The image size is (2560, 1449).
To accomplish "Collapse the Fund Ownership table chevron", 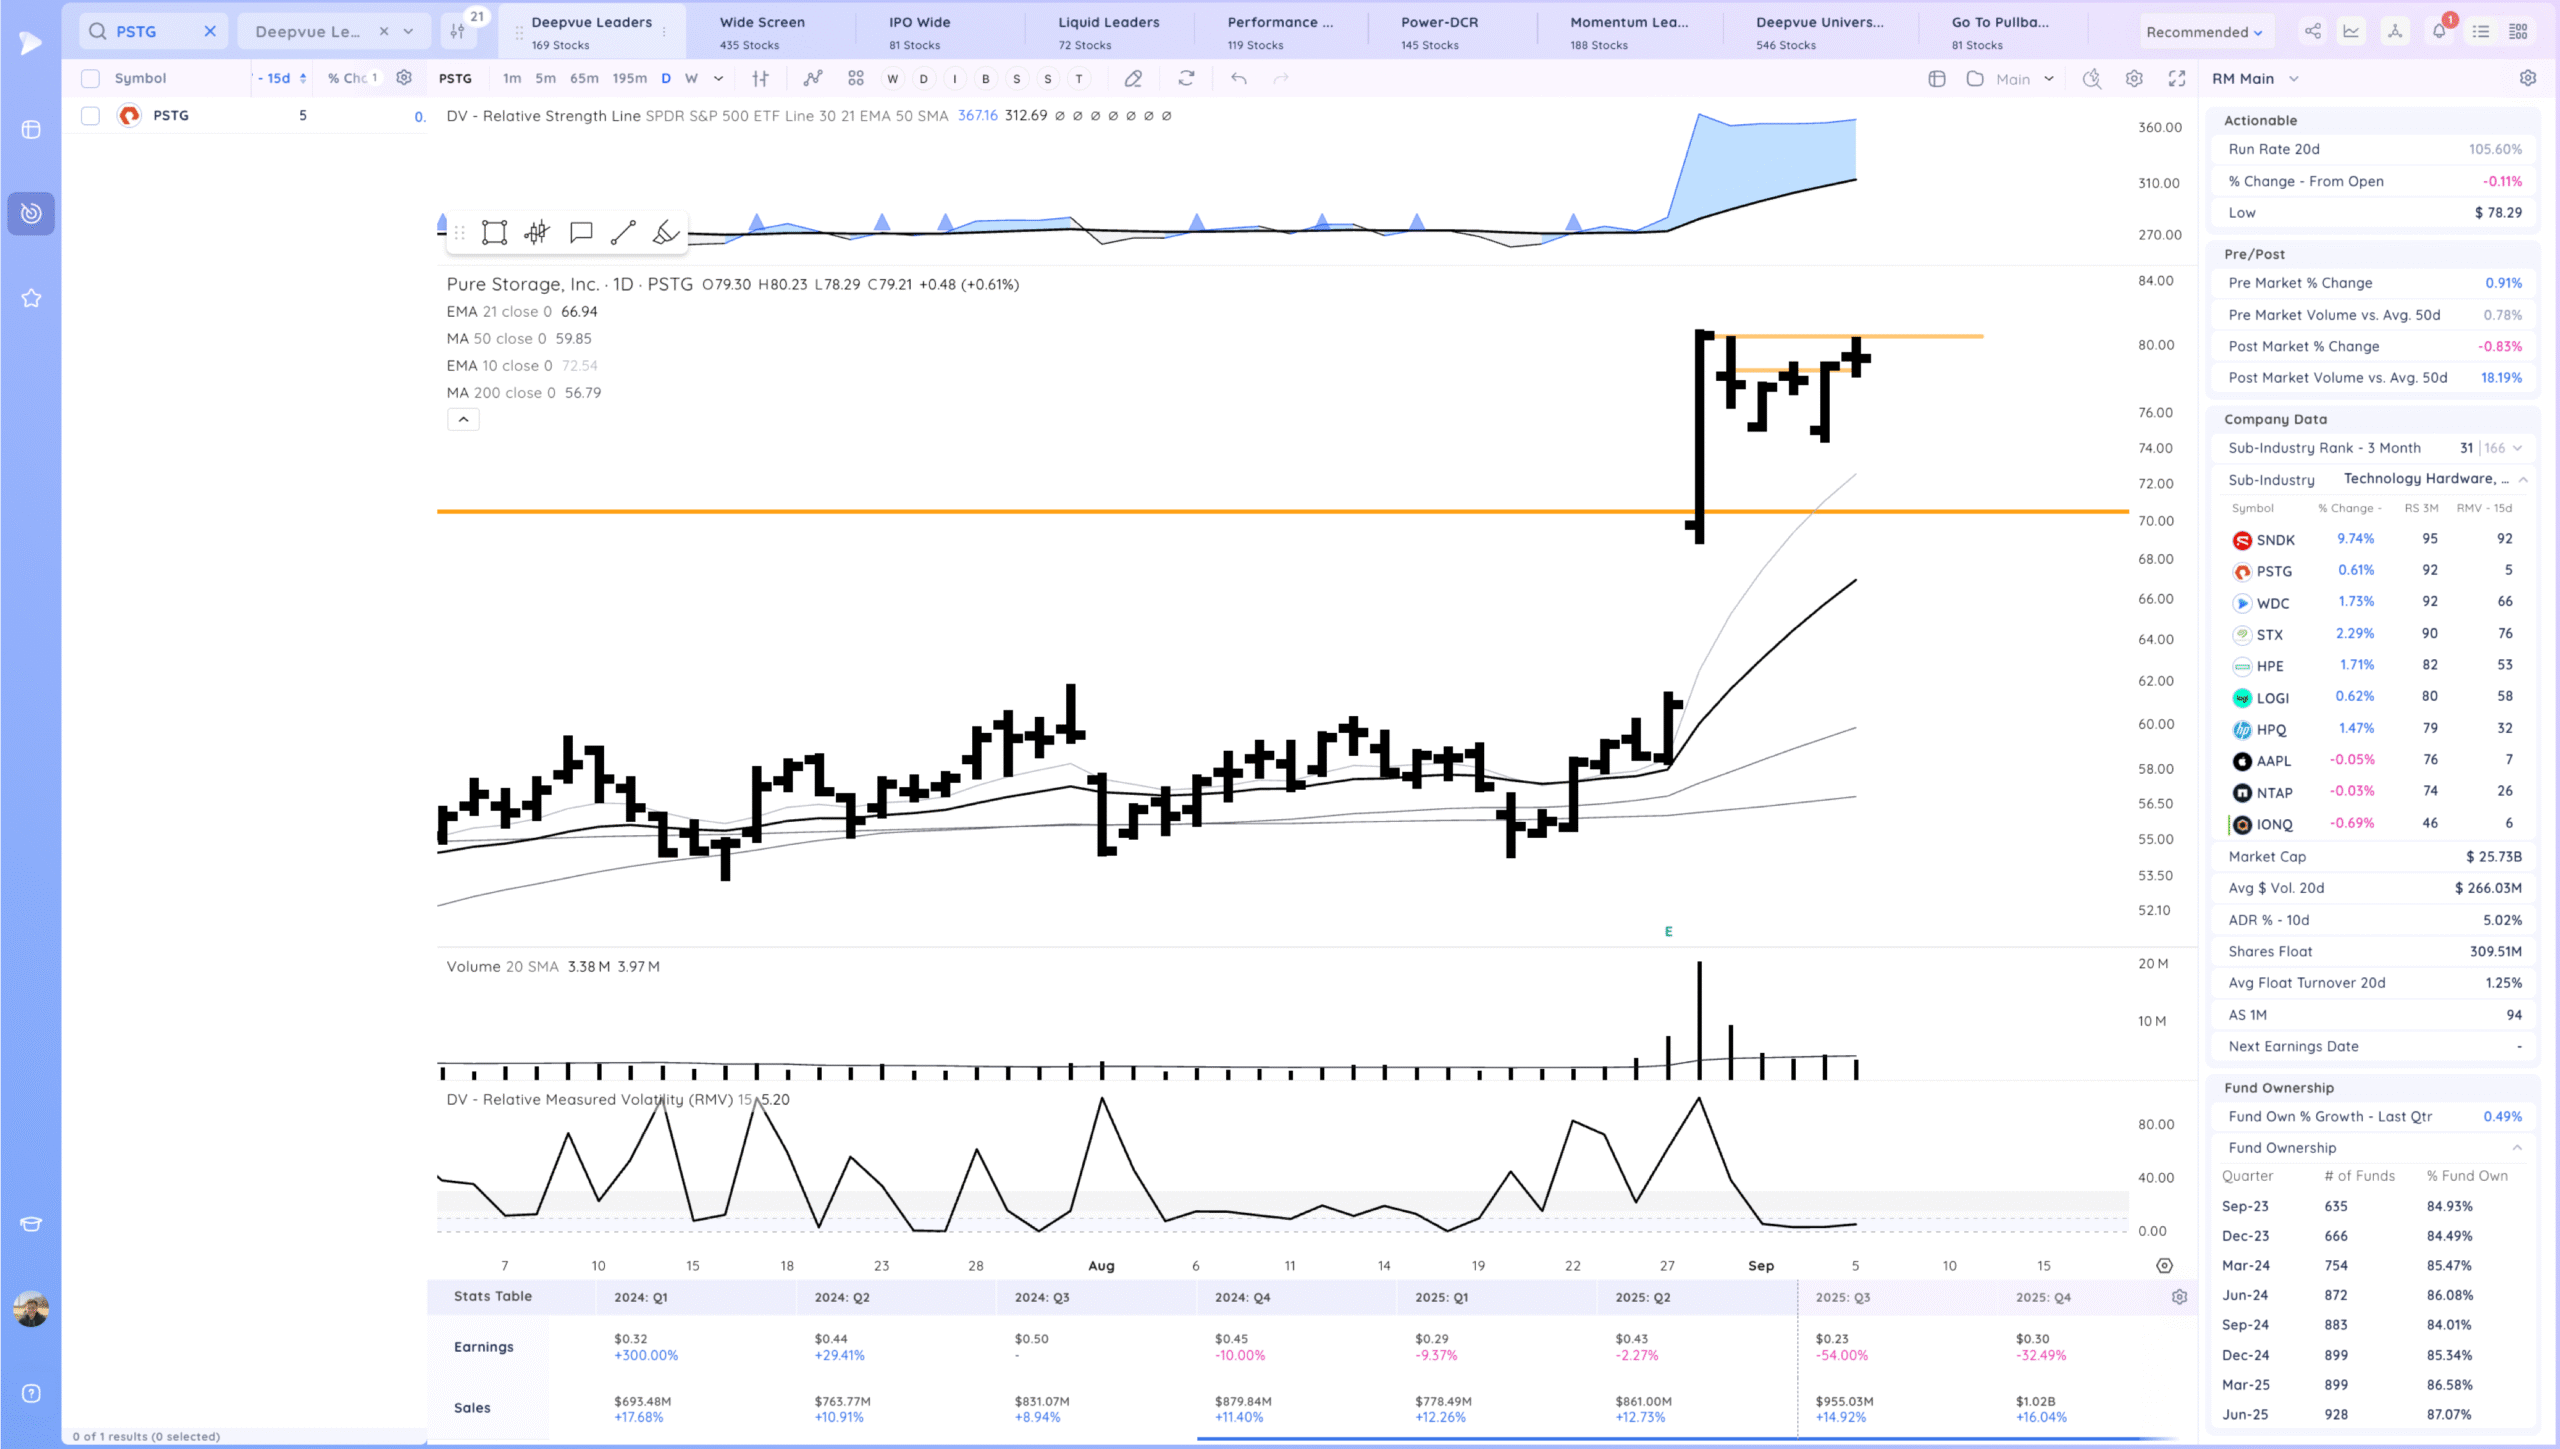I will (x=2517, y=1147).
